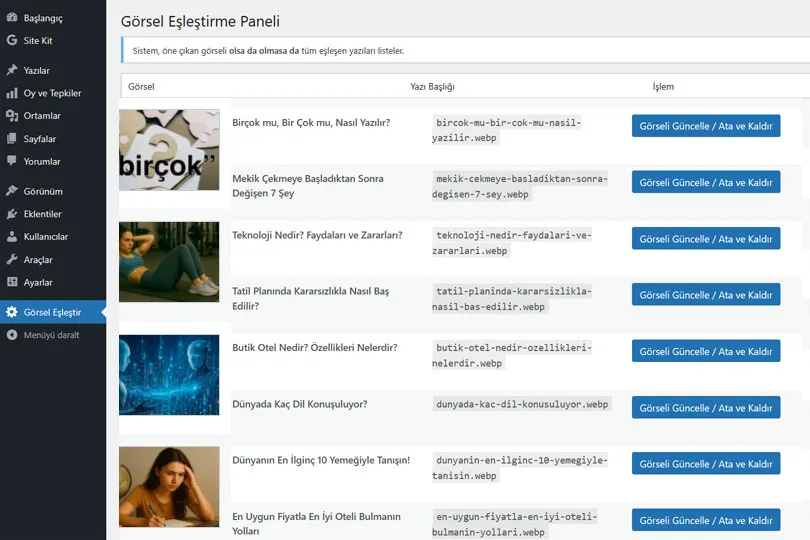The width and height of the screenshot is (810, 540).
Task: Open the Kullanıcılar menu item
Action: [45, 237]
